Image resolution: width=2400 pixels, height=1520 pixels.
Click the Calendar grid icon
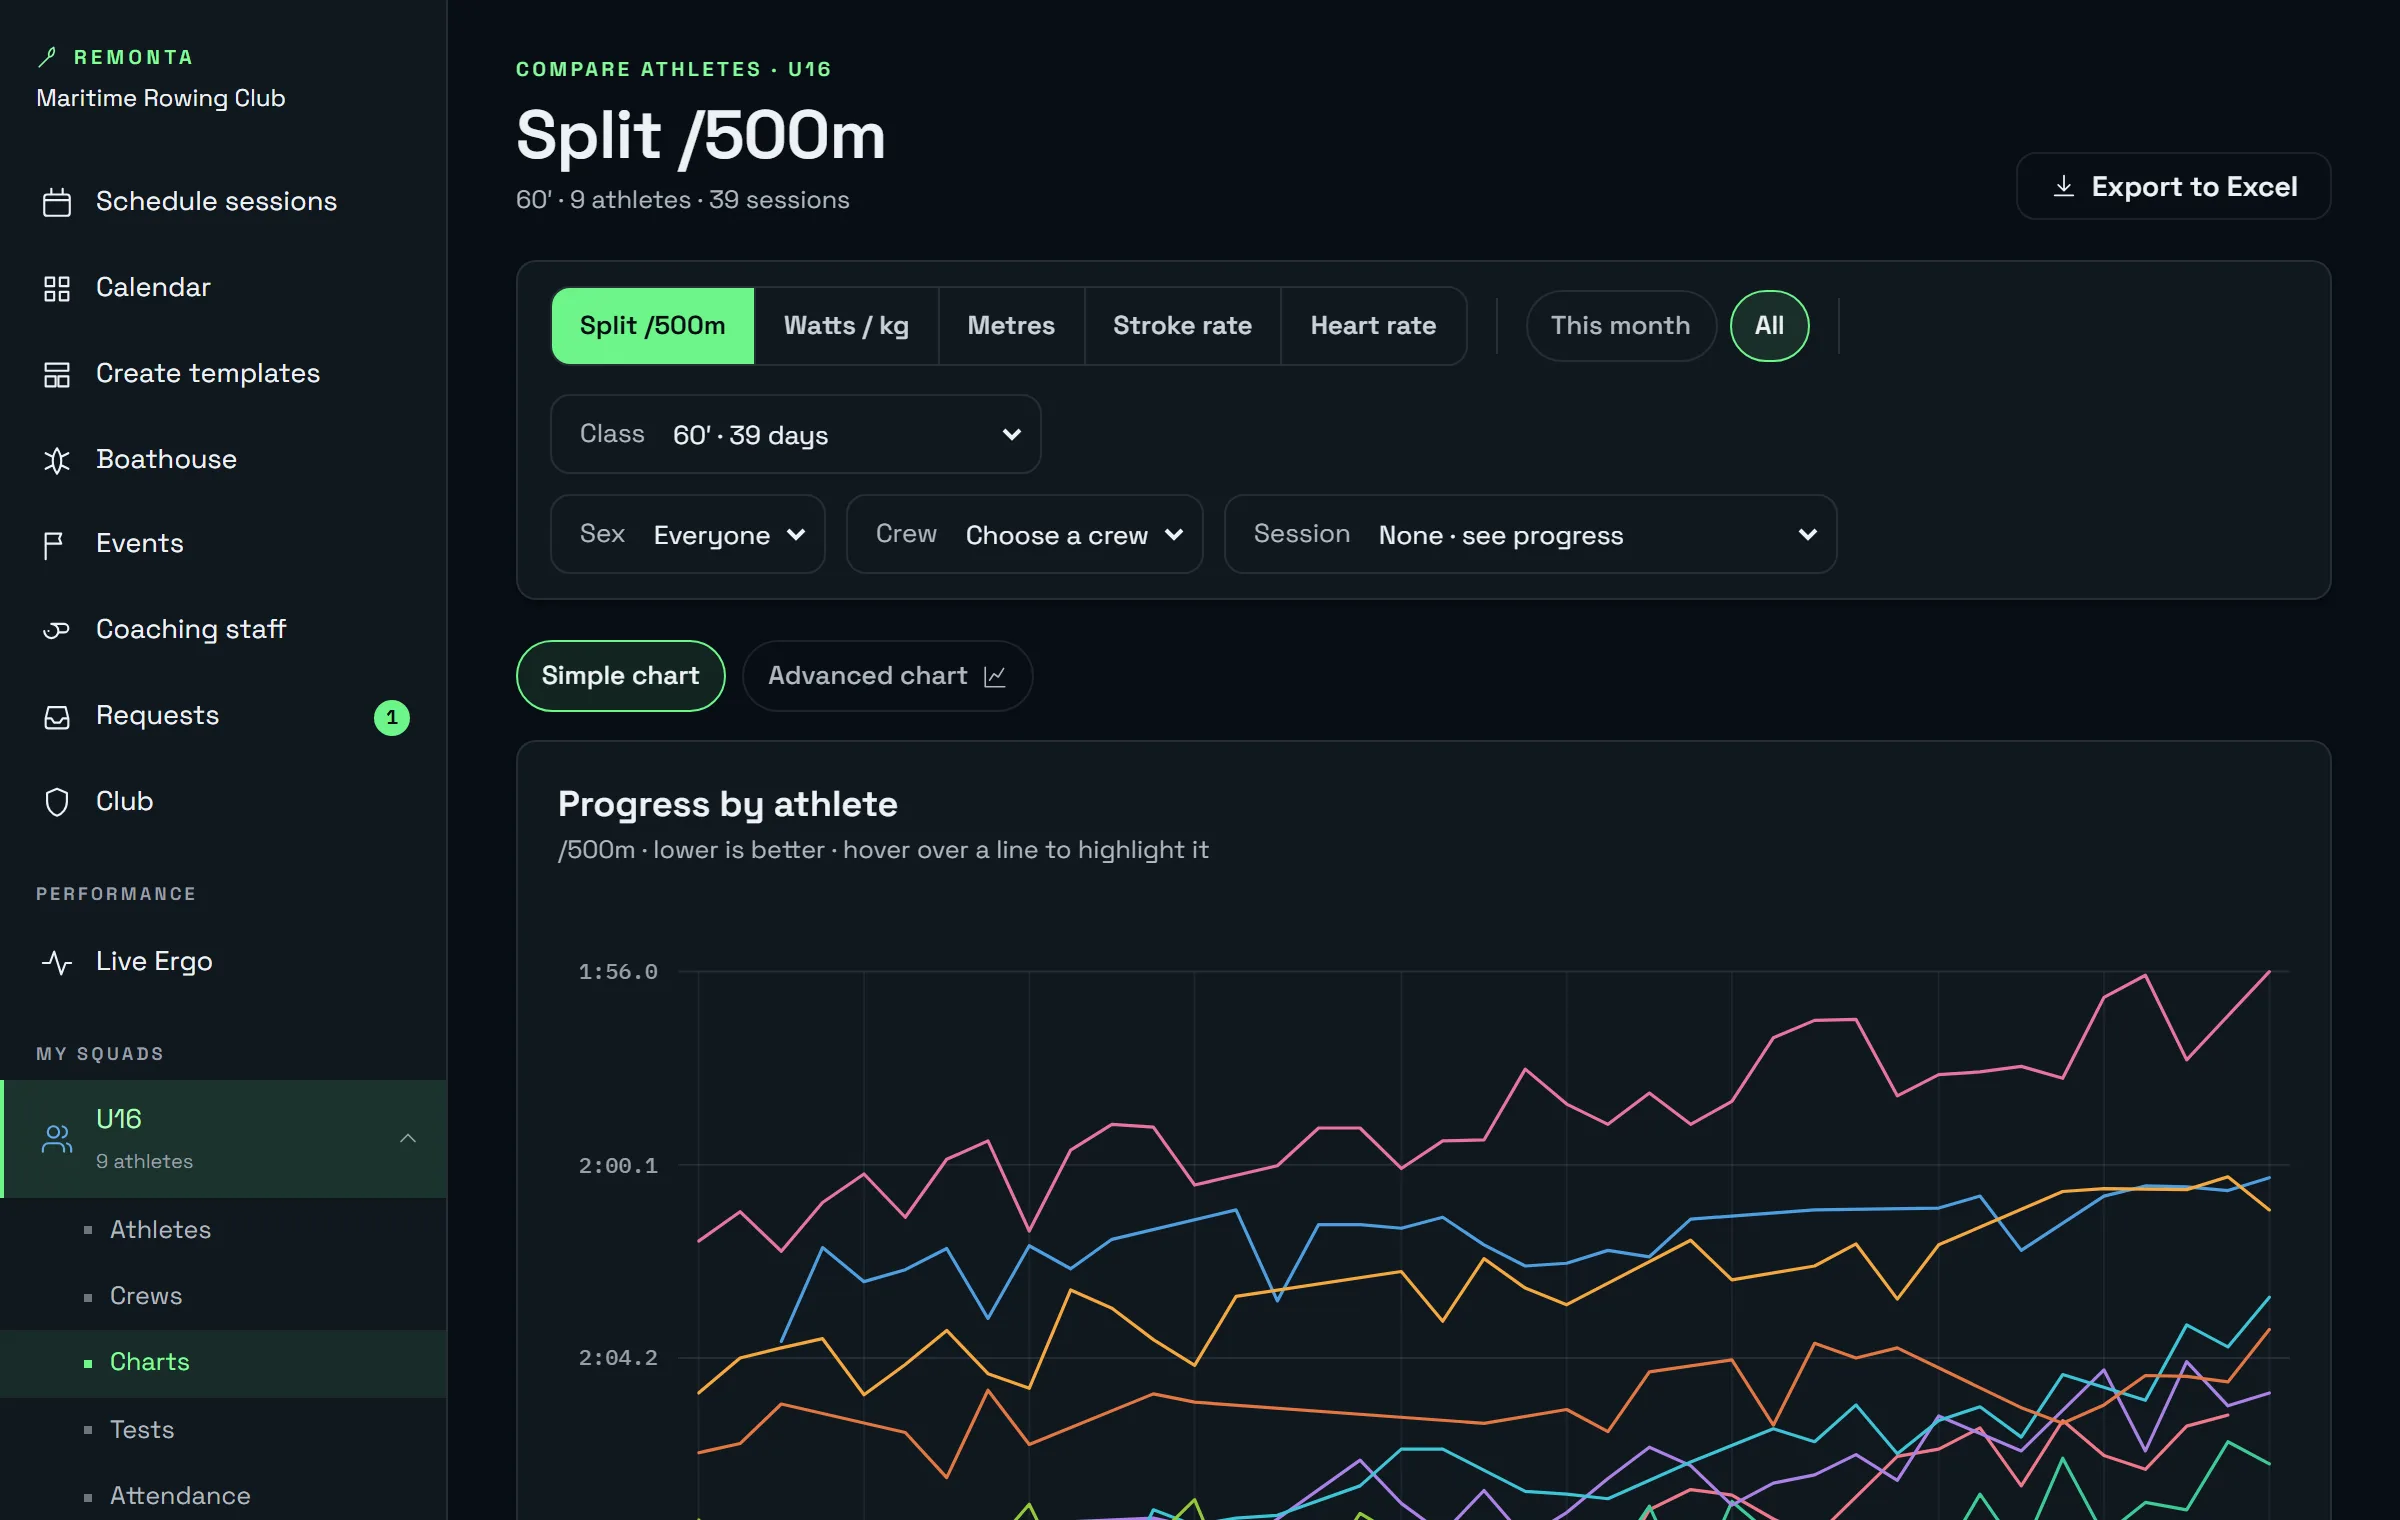[57, 288]
